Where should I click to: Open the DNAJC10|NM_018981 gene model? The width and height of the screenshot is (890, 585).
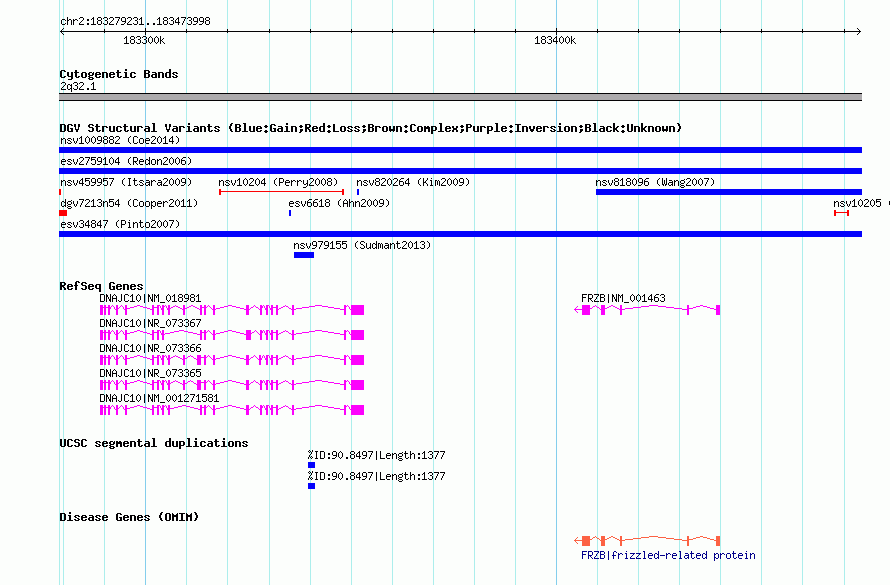coord(232,310)
